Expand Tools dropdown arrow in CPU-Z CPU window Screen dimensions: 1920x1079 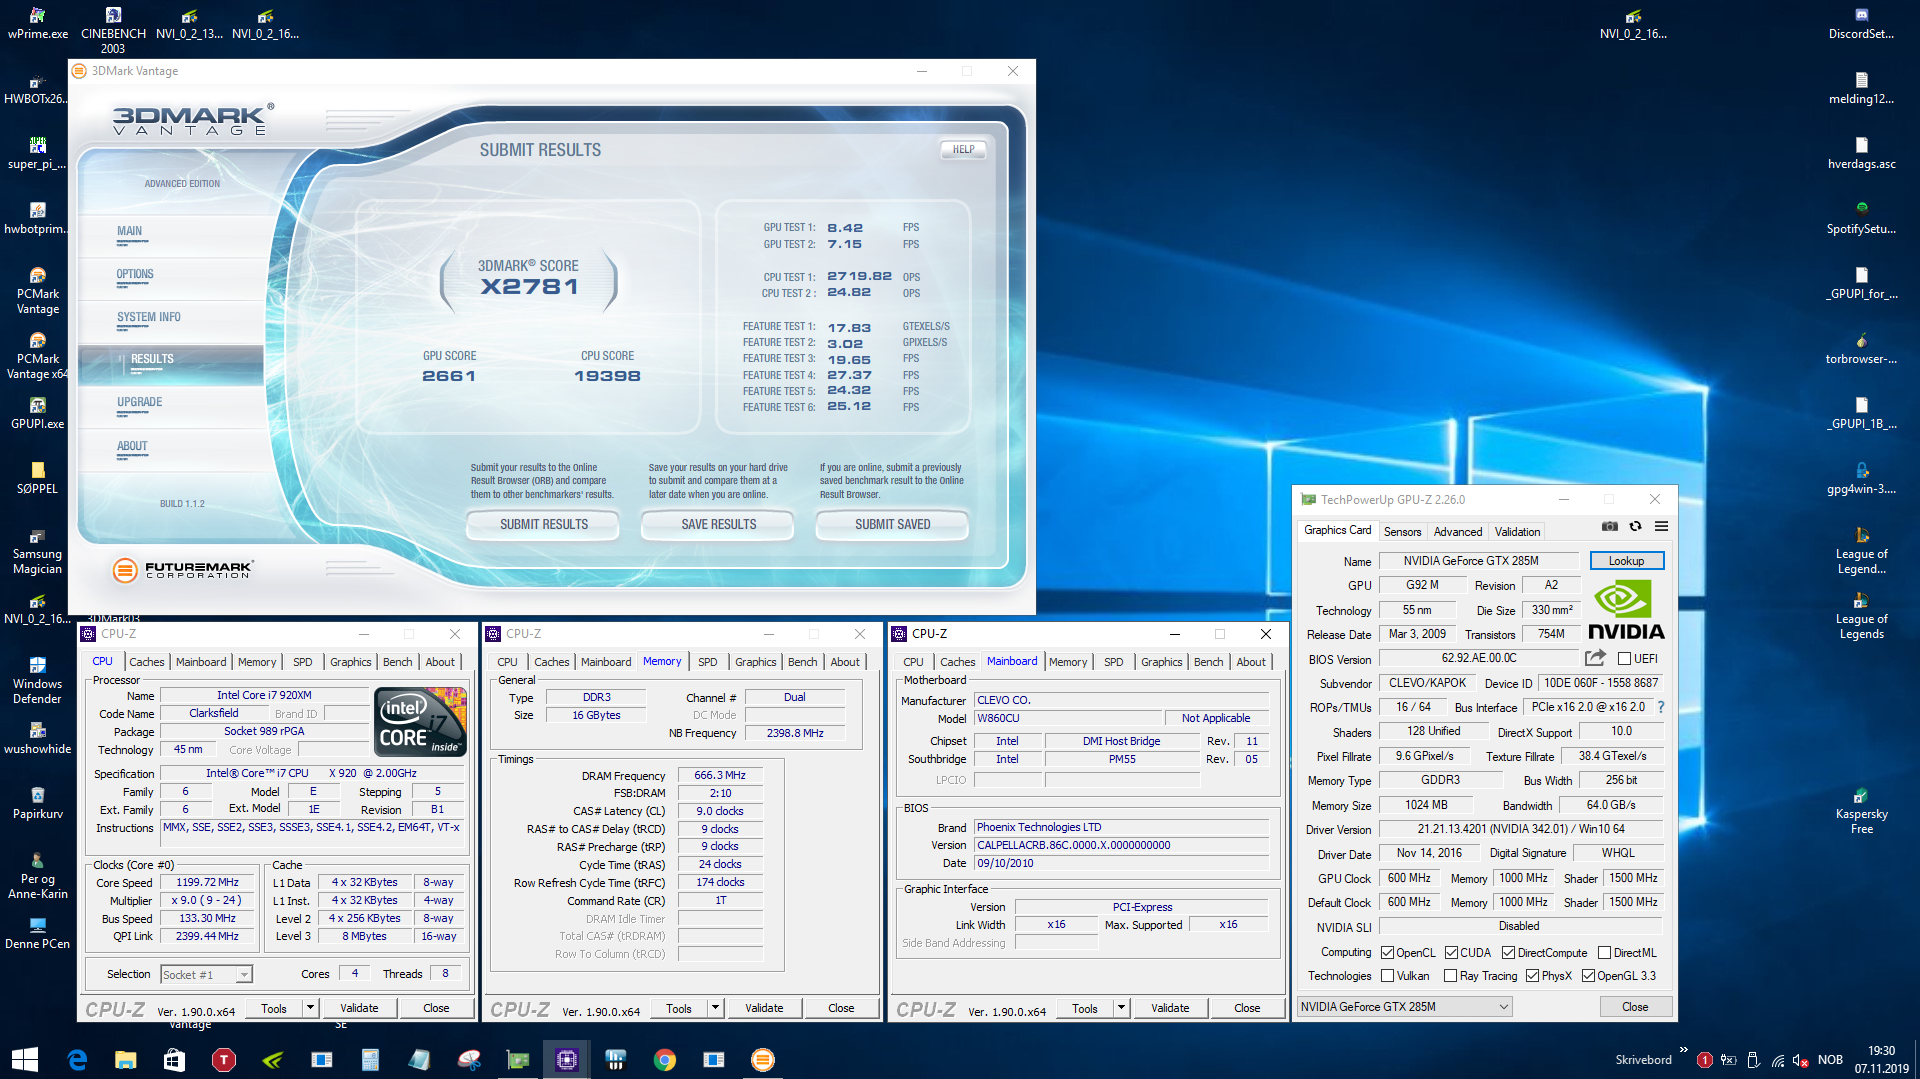point(311,1007)
